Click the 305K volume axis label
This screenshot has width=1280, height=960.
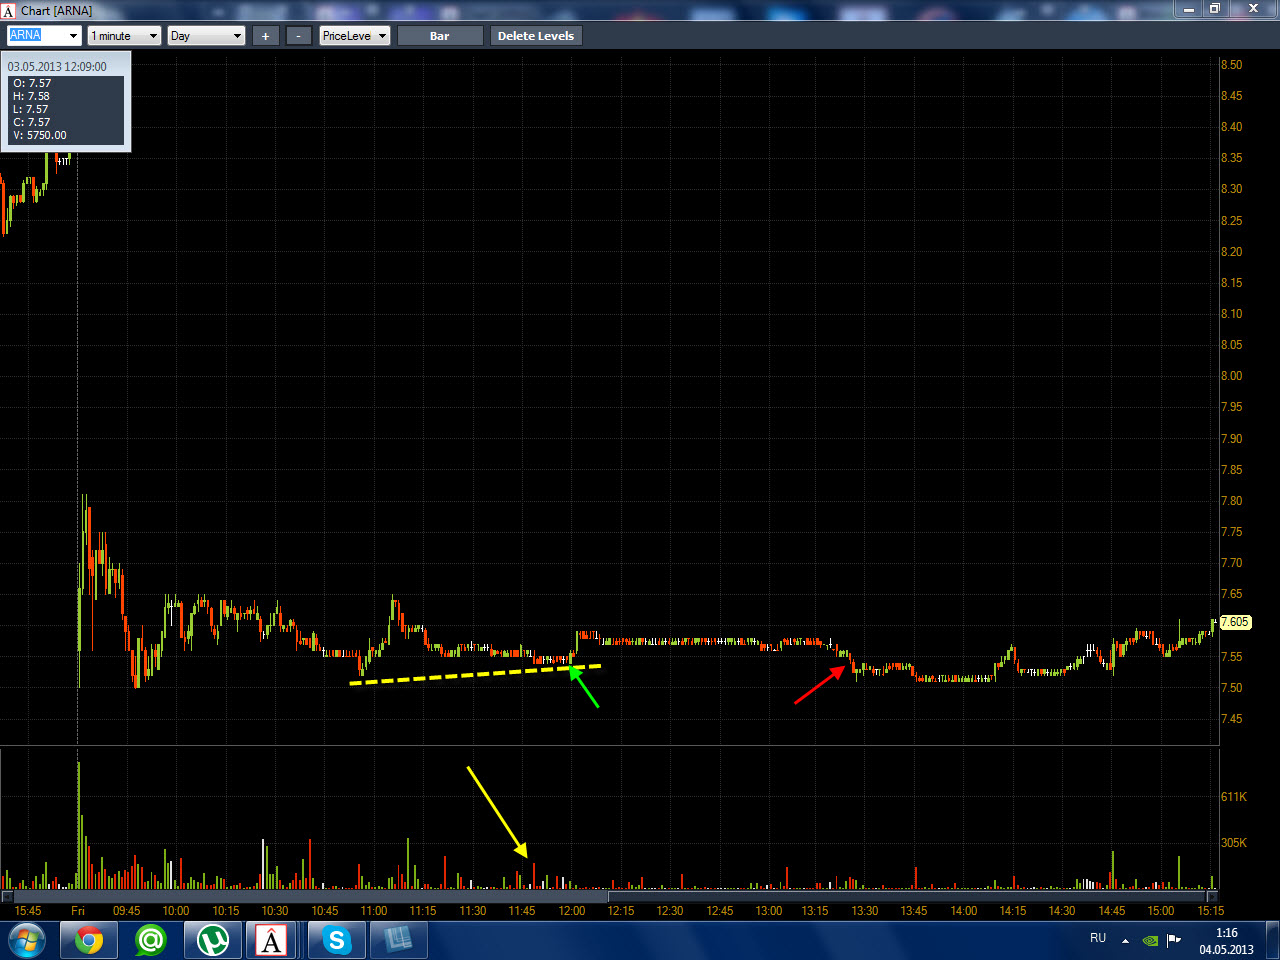1234,843
